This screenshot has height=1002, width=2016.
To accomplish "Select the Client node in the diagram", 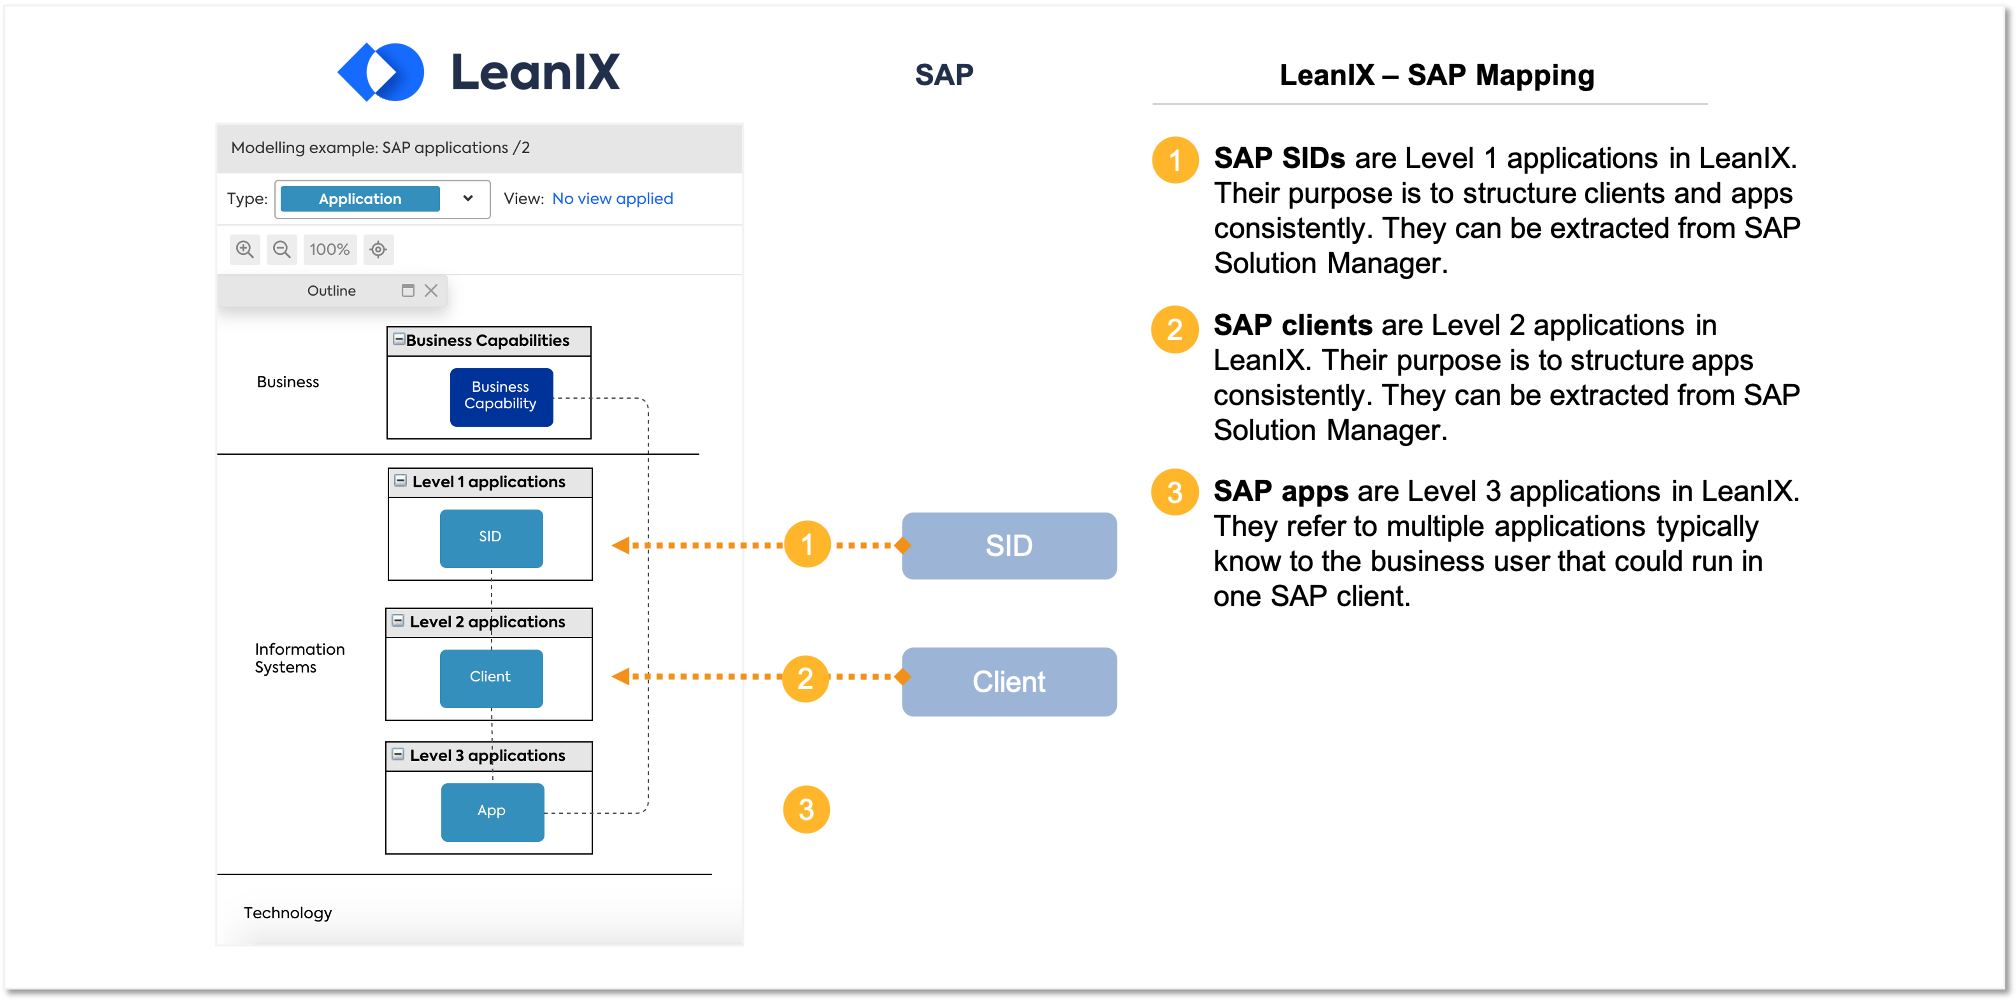I will [x=491, y=678].
